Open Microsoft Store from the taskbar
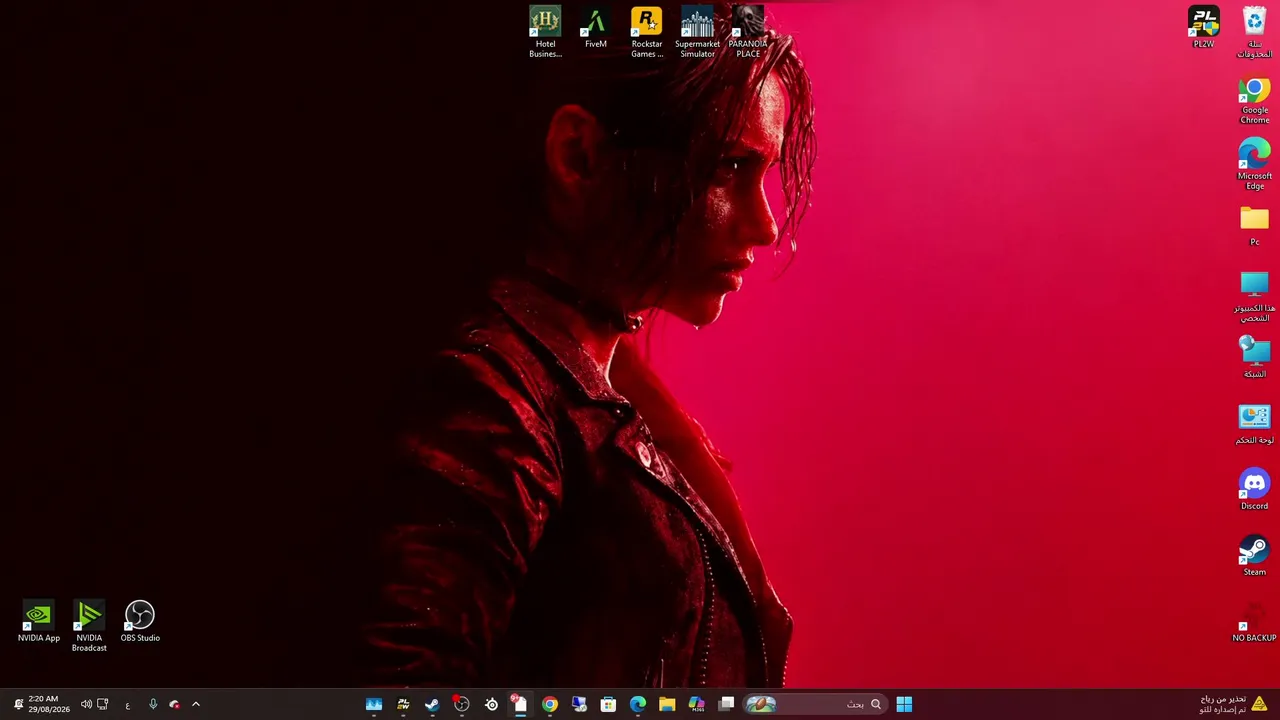Viewport: 1280px width, 720px height. [608, 704]
